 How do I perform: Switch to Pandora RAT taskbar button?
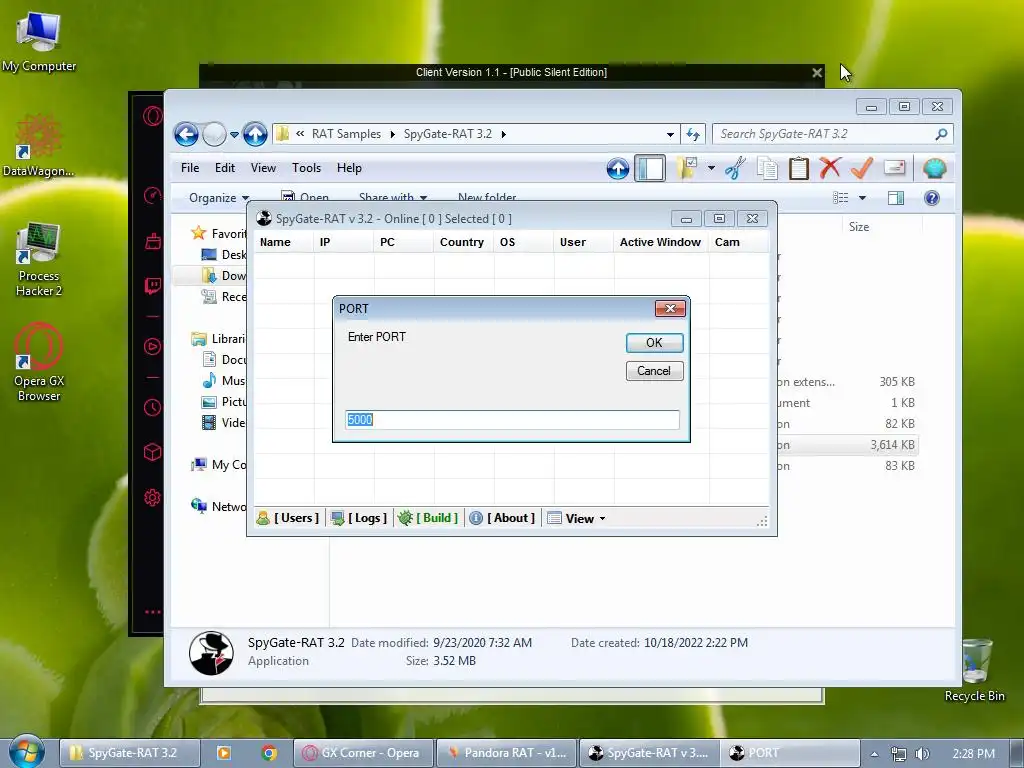tap(507, 753)
